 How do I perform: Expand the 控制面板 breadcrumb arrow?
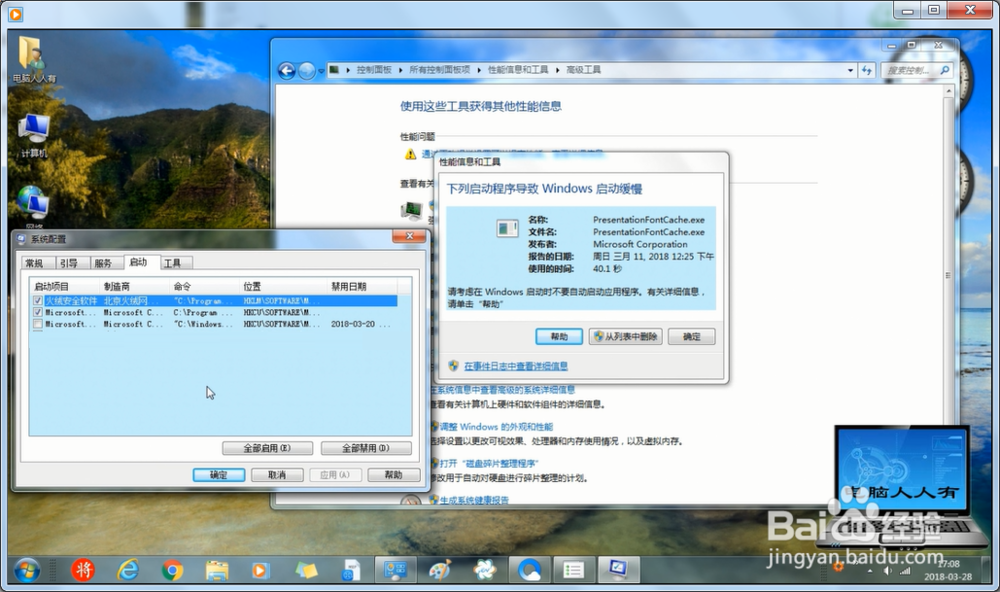401,70
